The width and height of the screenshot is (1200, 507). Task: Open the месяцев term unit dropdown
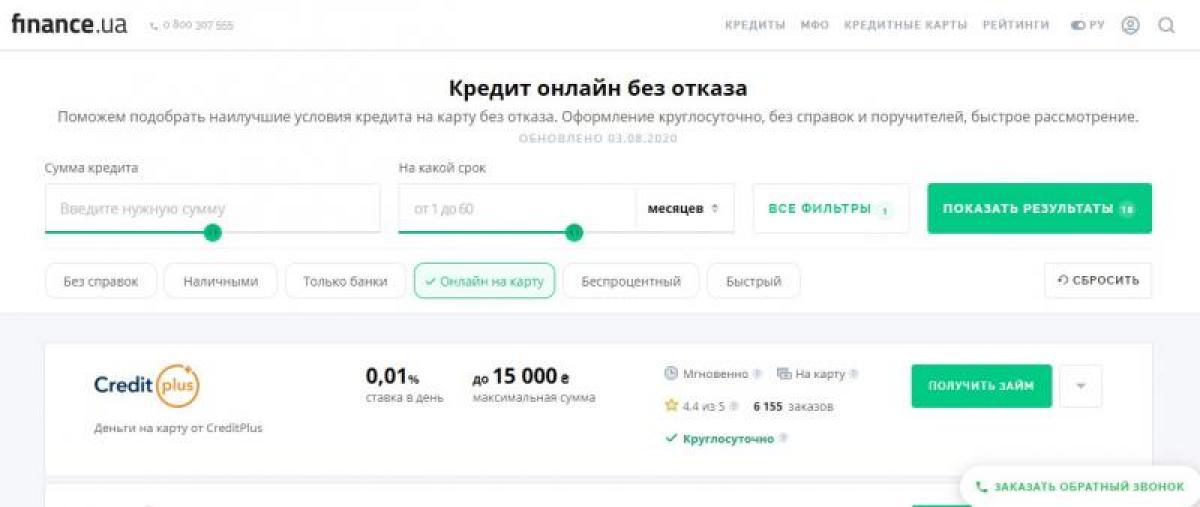(684, 208)
